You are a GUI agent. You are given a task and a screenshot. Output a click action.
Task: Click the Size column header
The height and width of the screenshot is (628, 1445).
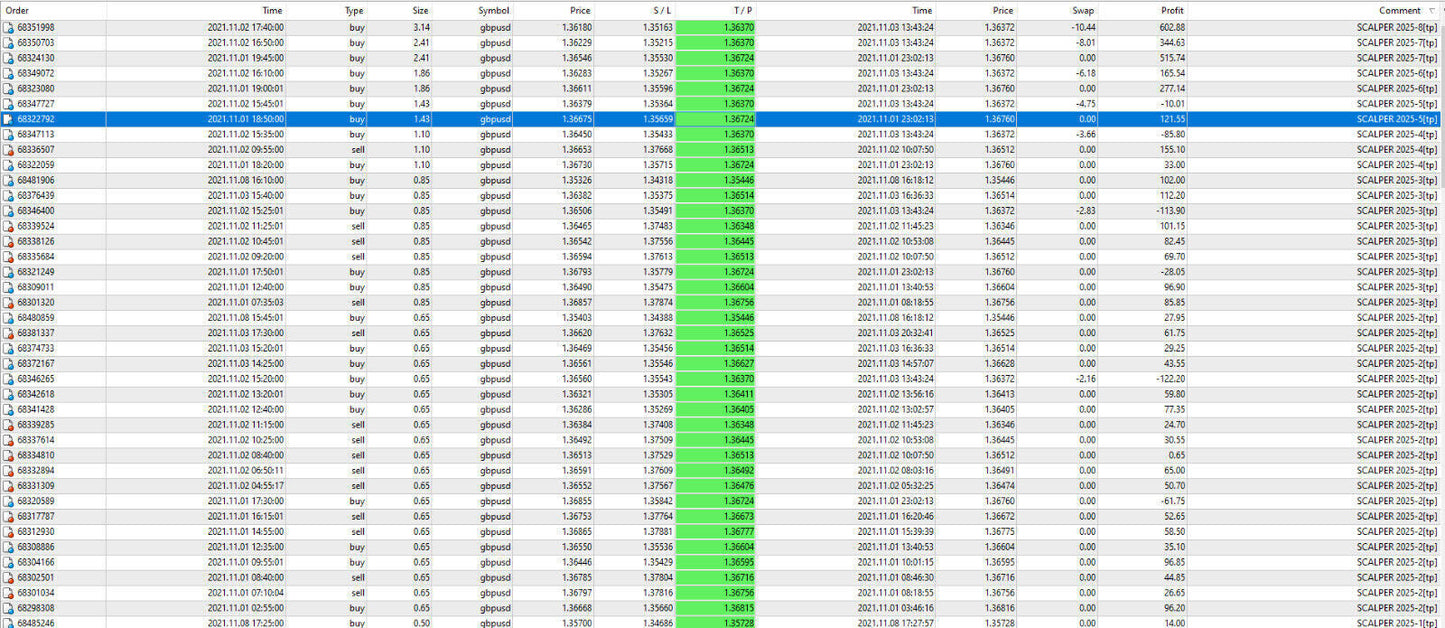coord(419,11)
